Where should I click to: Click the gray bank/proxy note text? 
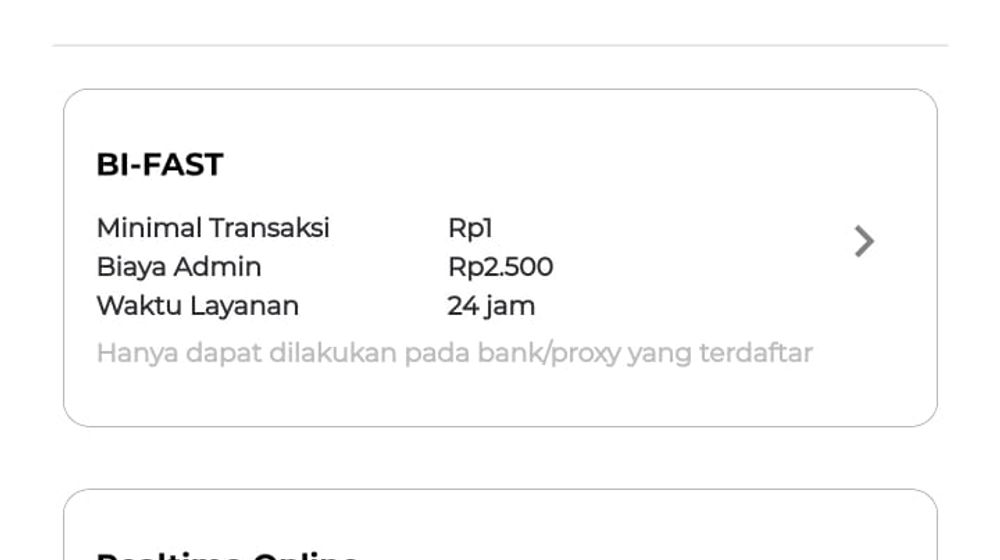454,353
